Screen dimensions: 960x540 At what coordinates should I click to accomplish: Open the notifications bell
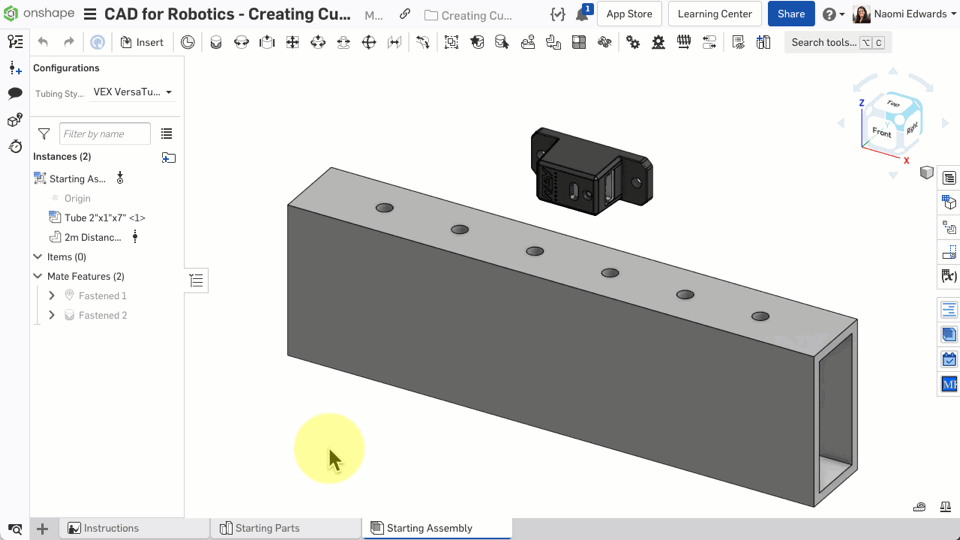582,13
